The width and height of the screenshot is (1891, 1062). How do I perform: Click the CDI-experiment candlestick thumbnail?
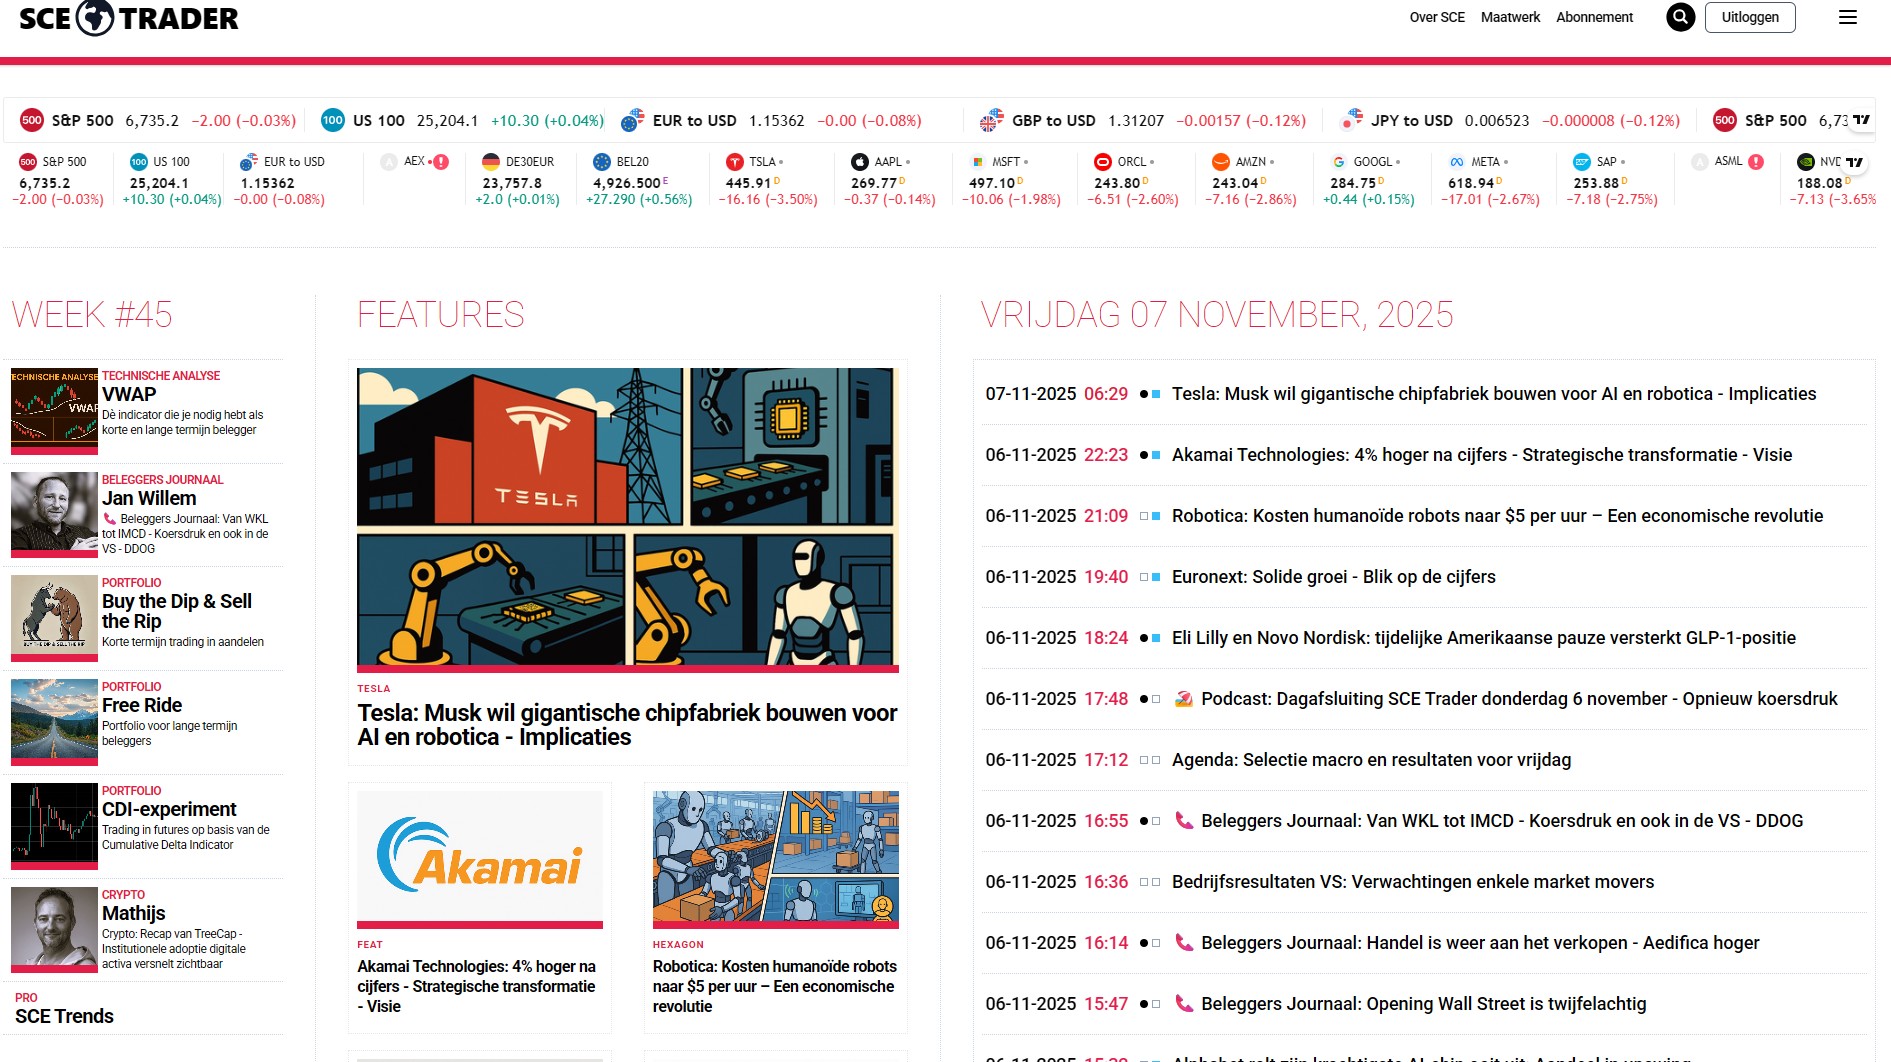(x=54, y=824)
